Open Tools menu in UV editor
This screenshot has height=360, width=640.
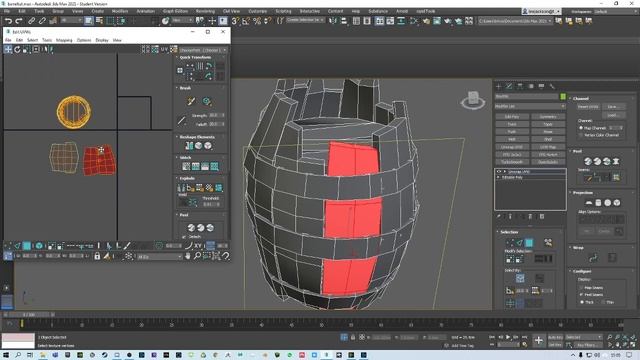point(47,40)
